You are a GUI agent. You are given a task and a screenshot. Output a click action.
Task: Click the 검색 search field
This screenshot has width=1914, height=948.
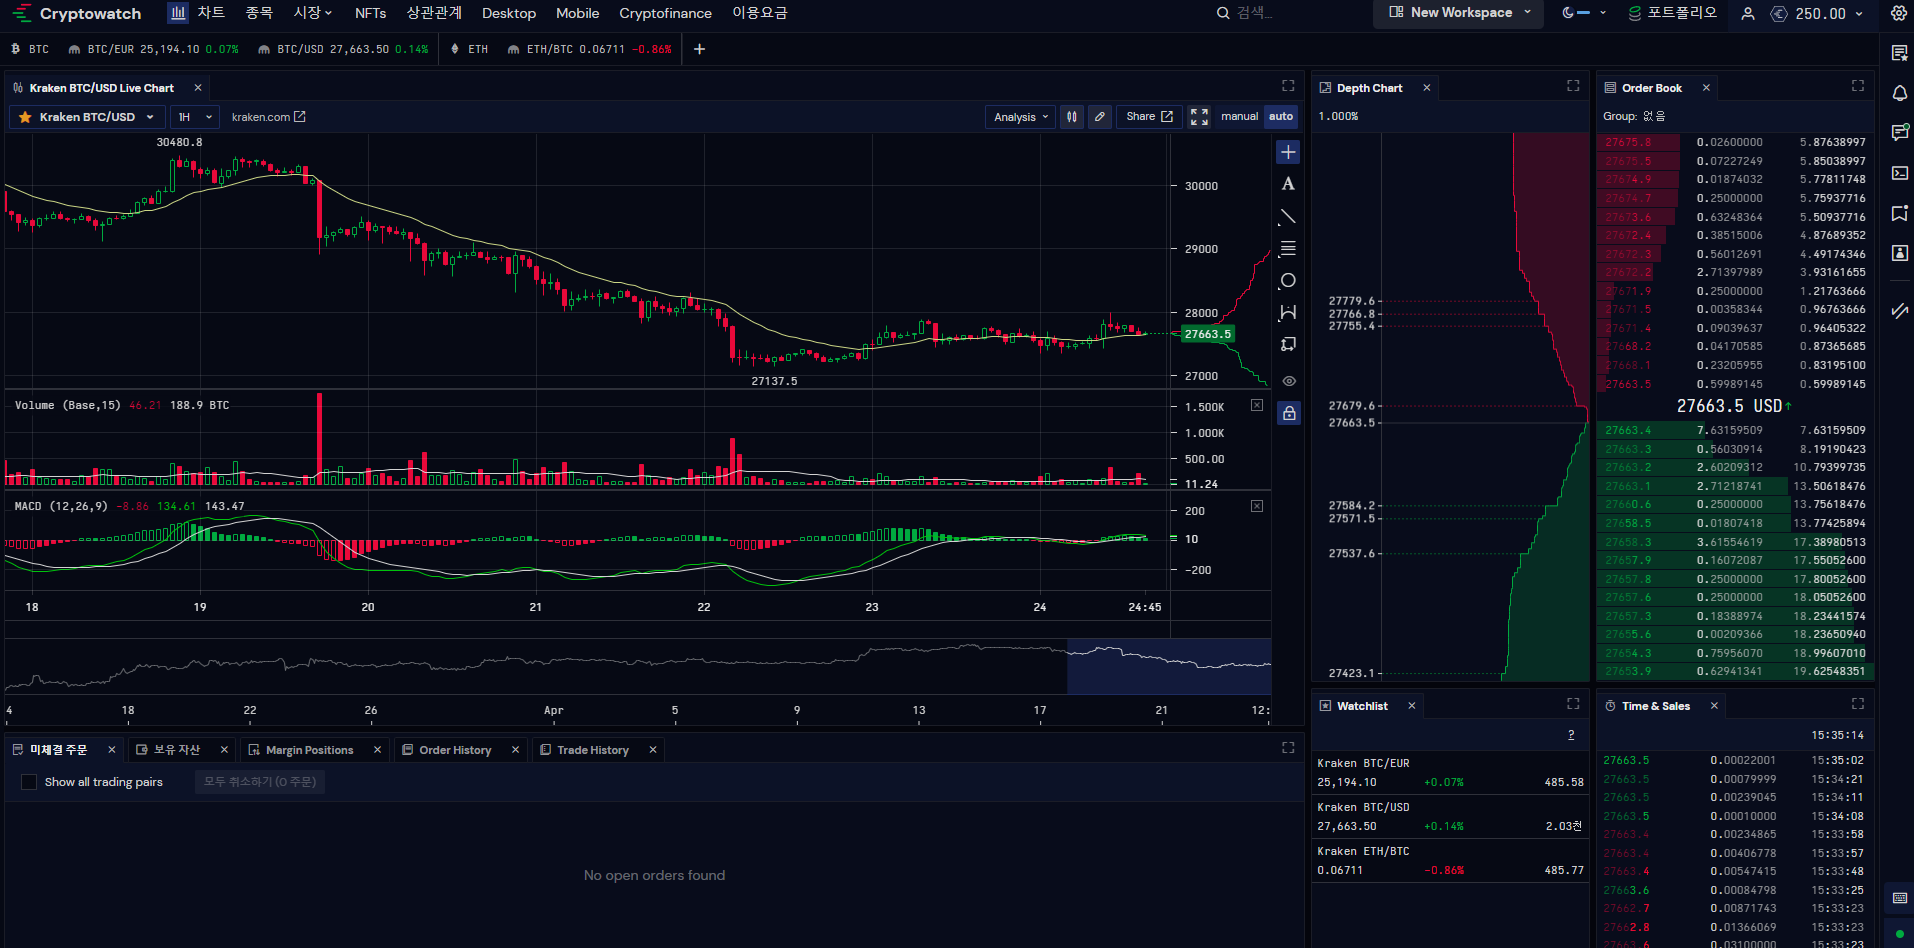(x=1254, y=13)
